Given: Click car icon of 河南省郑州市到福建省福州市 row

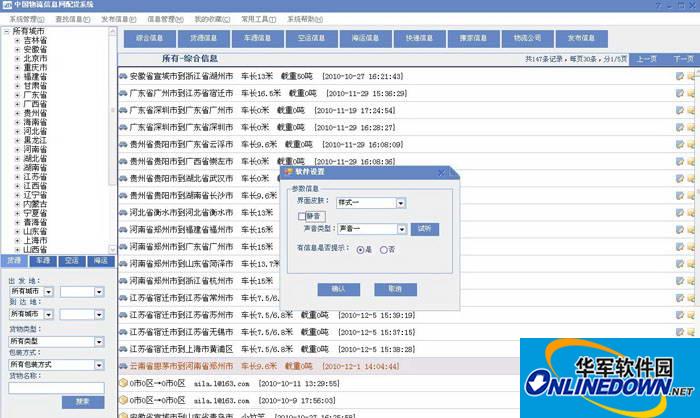Looking at the screenshot, I should coord(123,230).
